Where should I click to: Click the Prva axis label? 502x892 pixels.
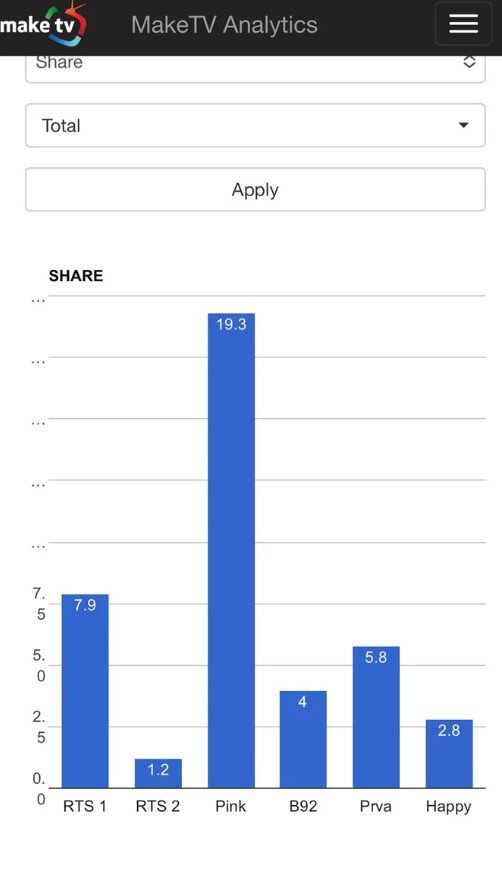tap(376, 807)
